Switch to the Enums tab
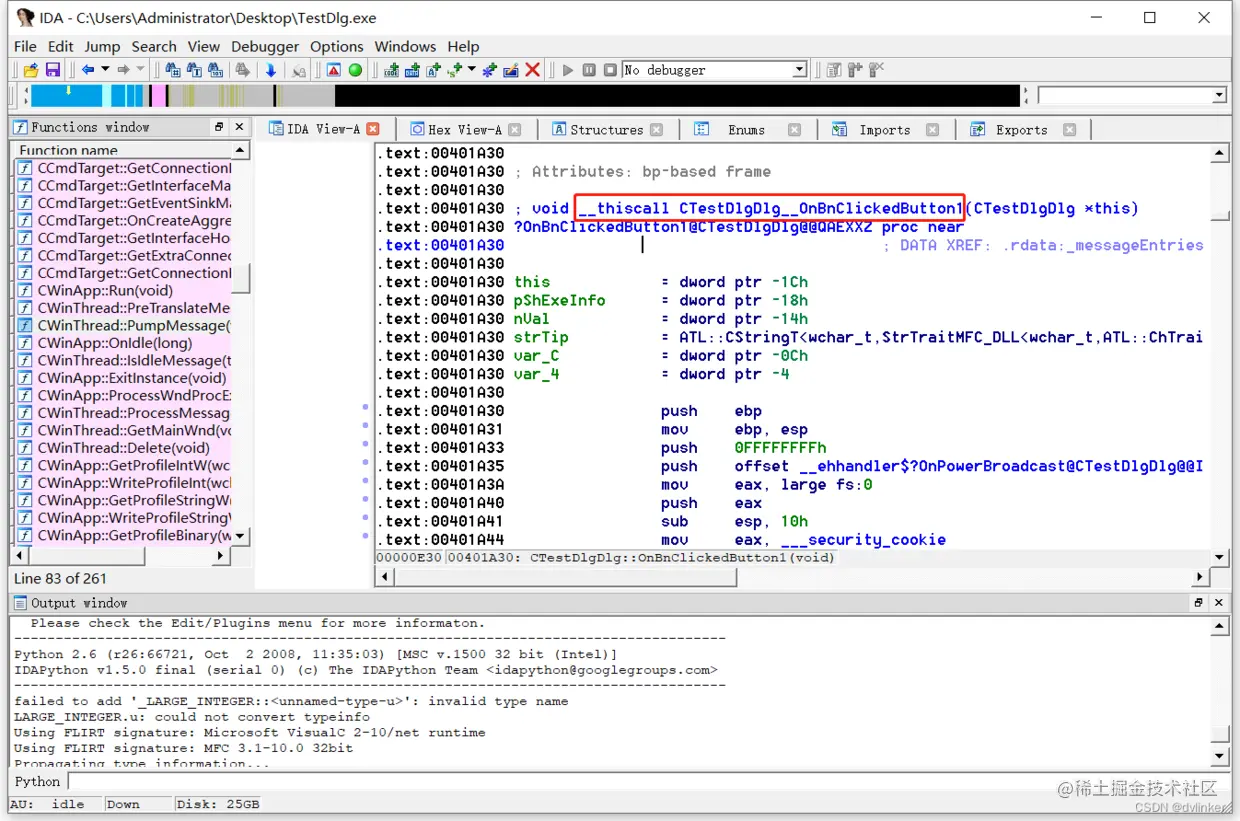Image resolution: width=1240 pixels, height=821 pixels. 747,129
